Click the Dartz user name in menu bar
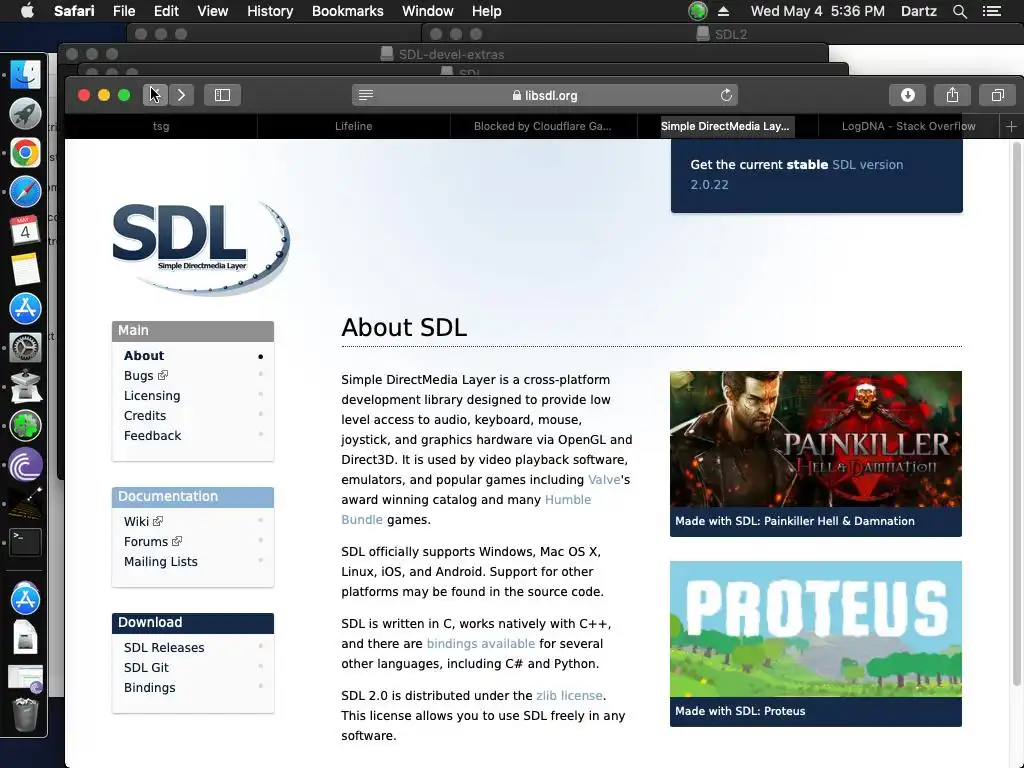The width and height of the screenshot is (1024, 768). coord(918,11)
